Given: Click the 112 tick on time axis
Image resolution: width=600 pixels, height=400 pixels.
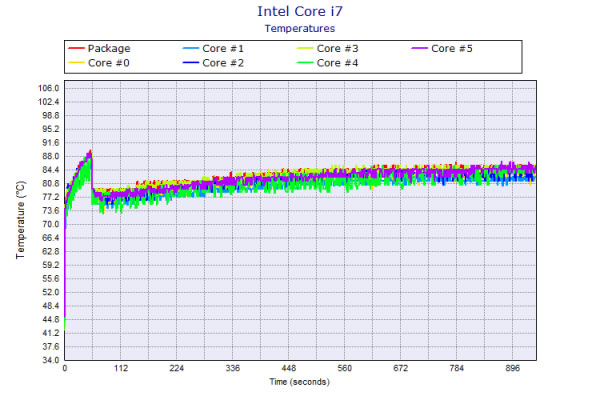Looking at the screenshot, I should coord(121,368).
